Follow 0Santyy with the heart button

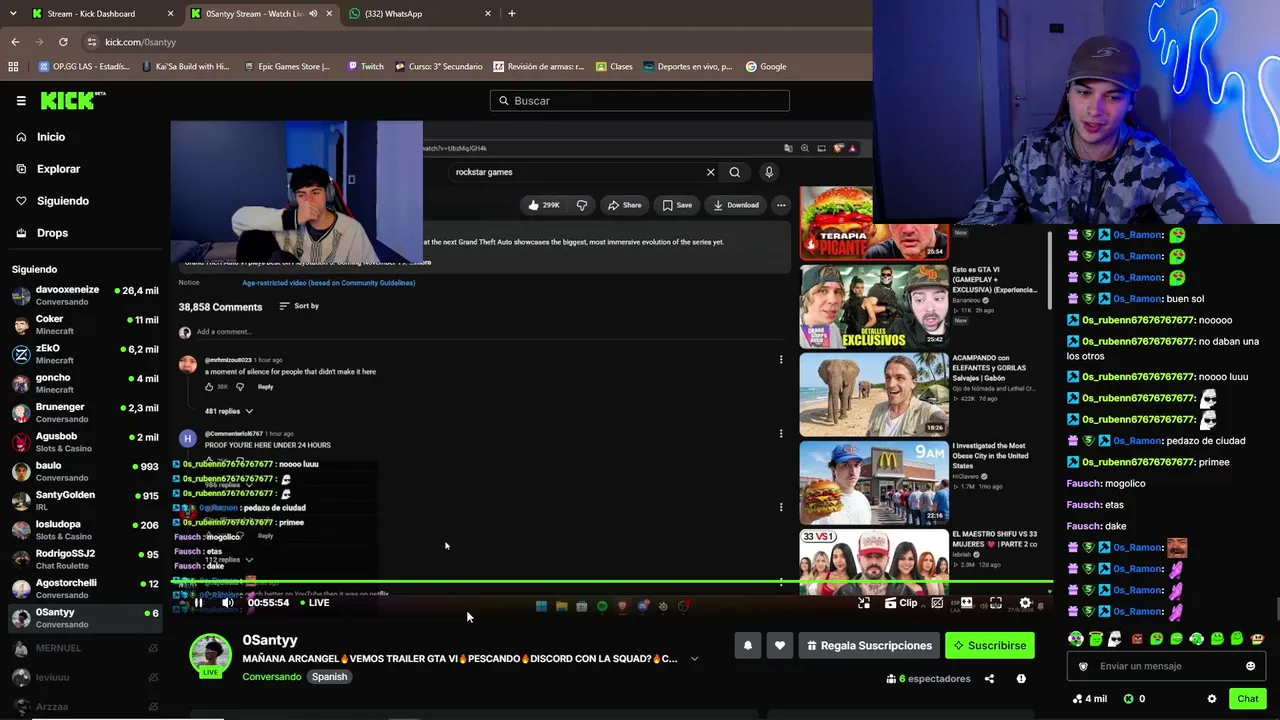pyautogui.click(x=780, y=645)
